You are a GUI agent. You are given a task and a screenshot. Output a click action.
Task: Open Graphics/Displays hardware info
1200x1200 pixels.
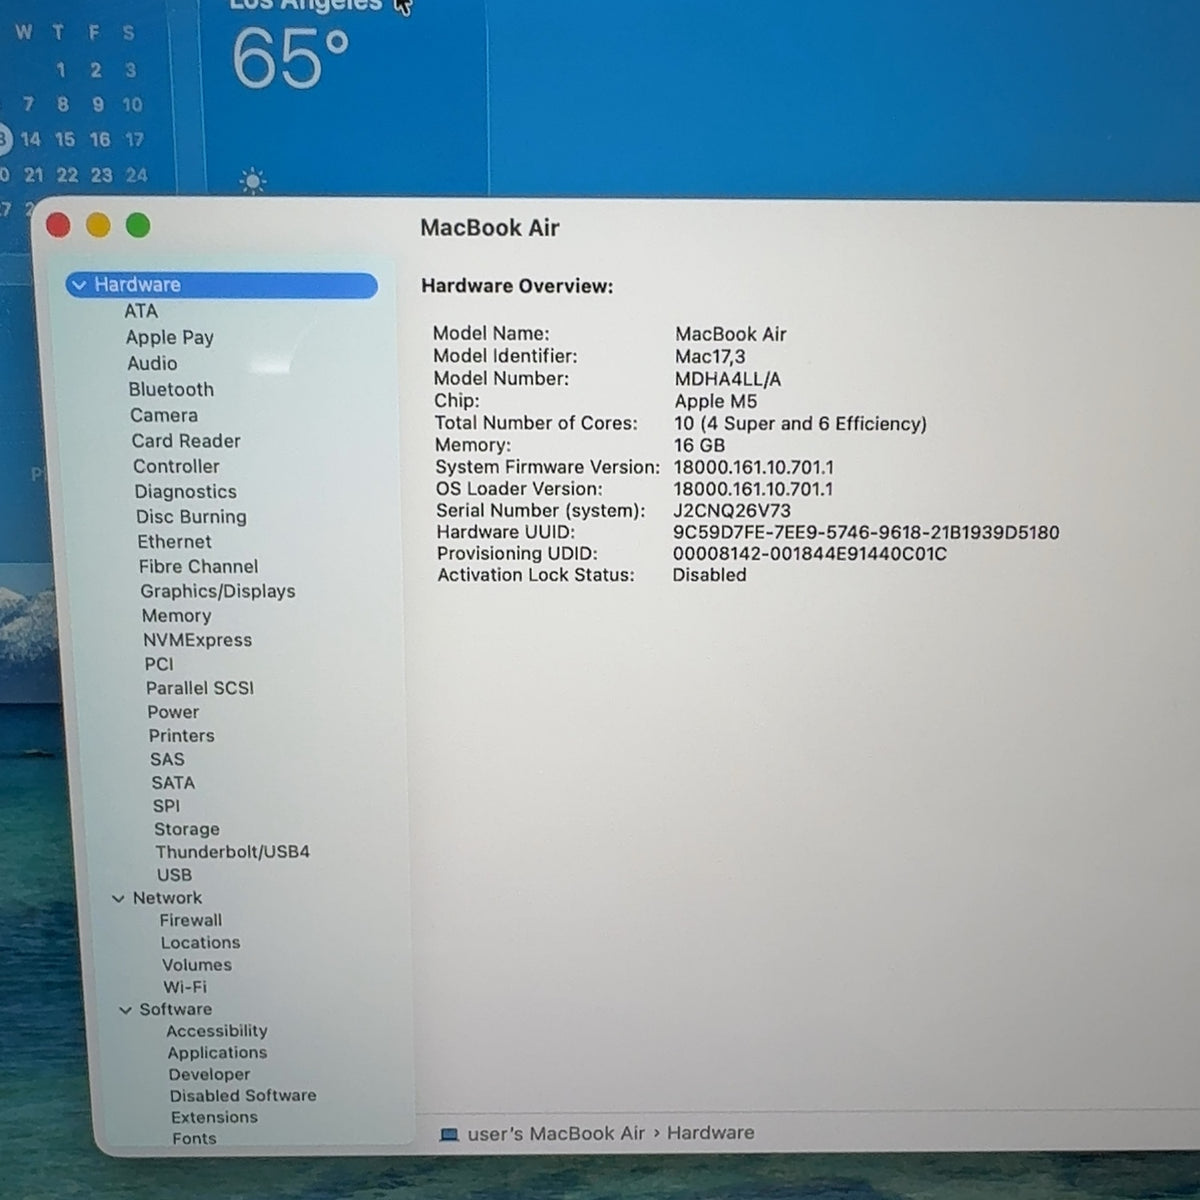click(x=218, y=591)
